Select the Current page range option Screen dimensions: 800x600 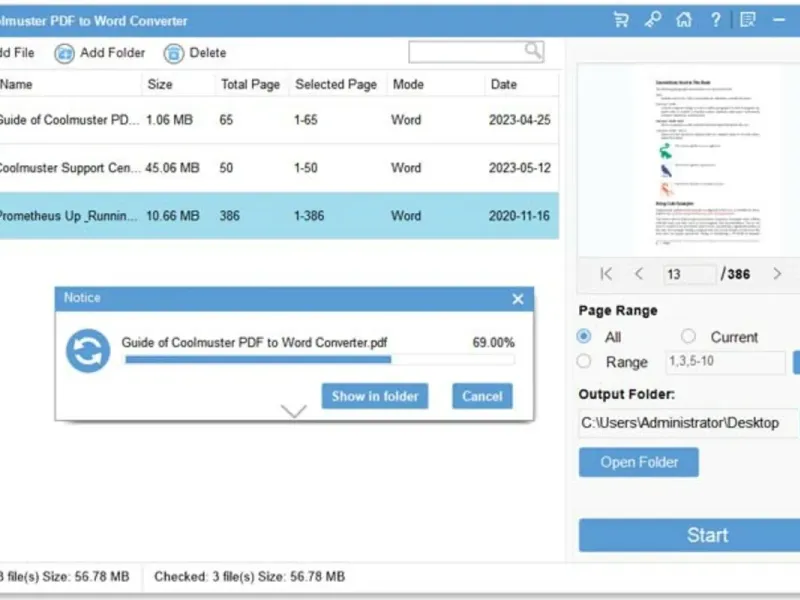click(688, 336)
